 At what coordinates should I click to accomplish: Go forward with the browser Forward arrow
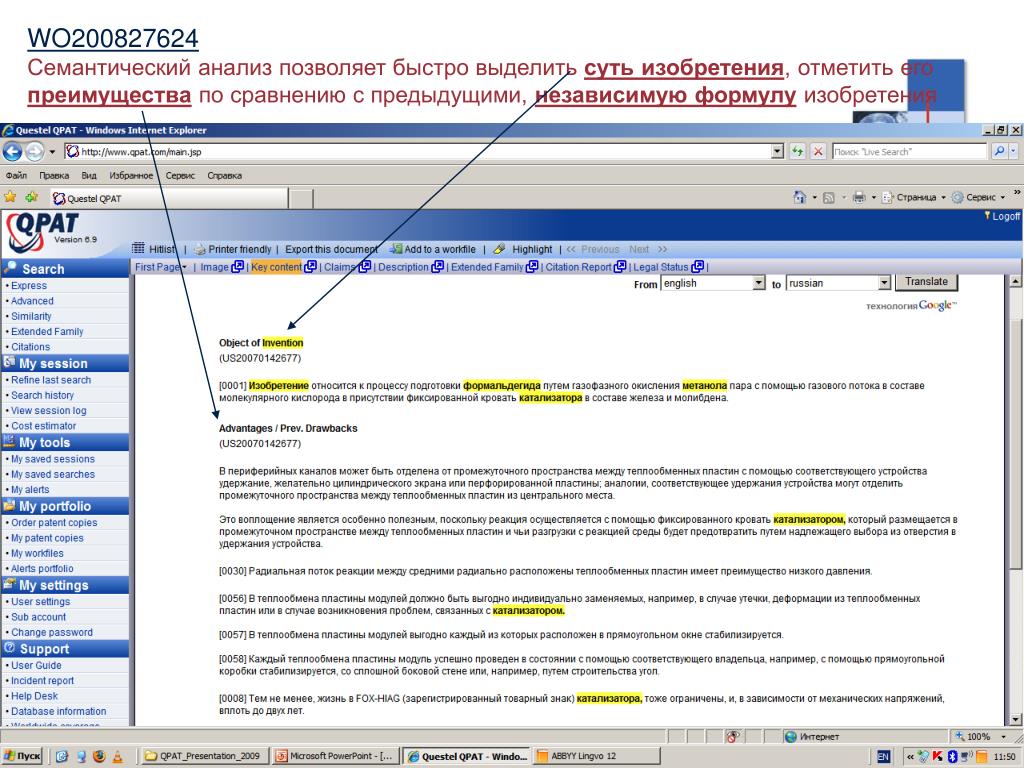pyautogui.click(x=35, y=152)
